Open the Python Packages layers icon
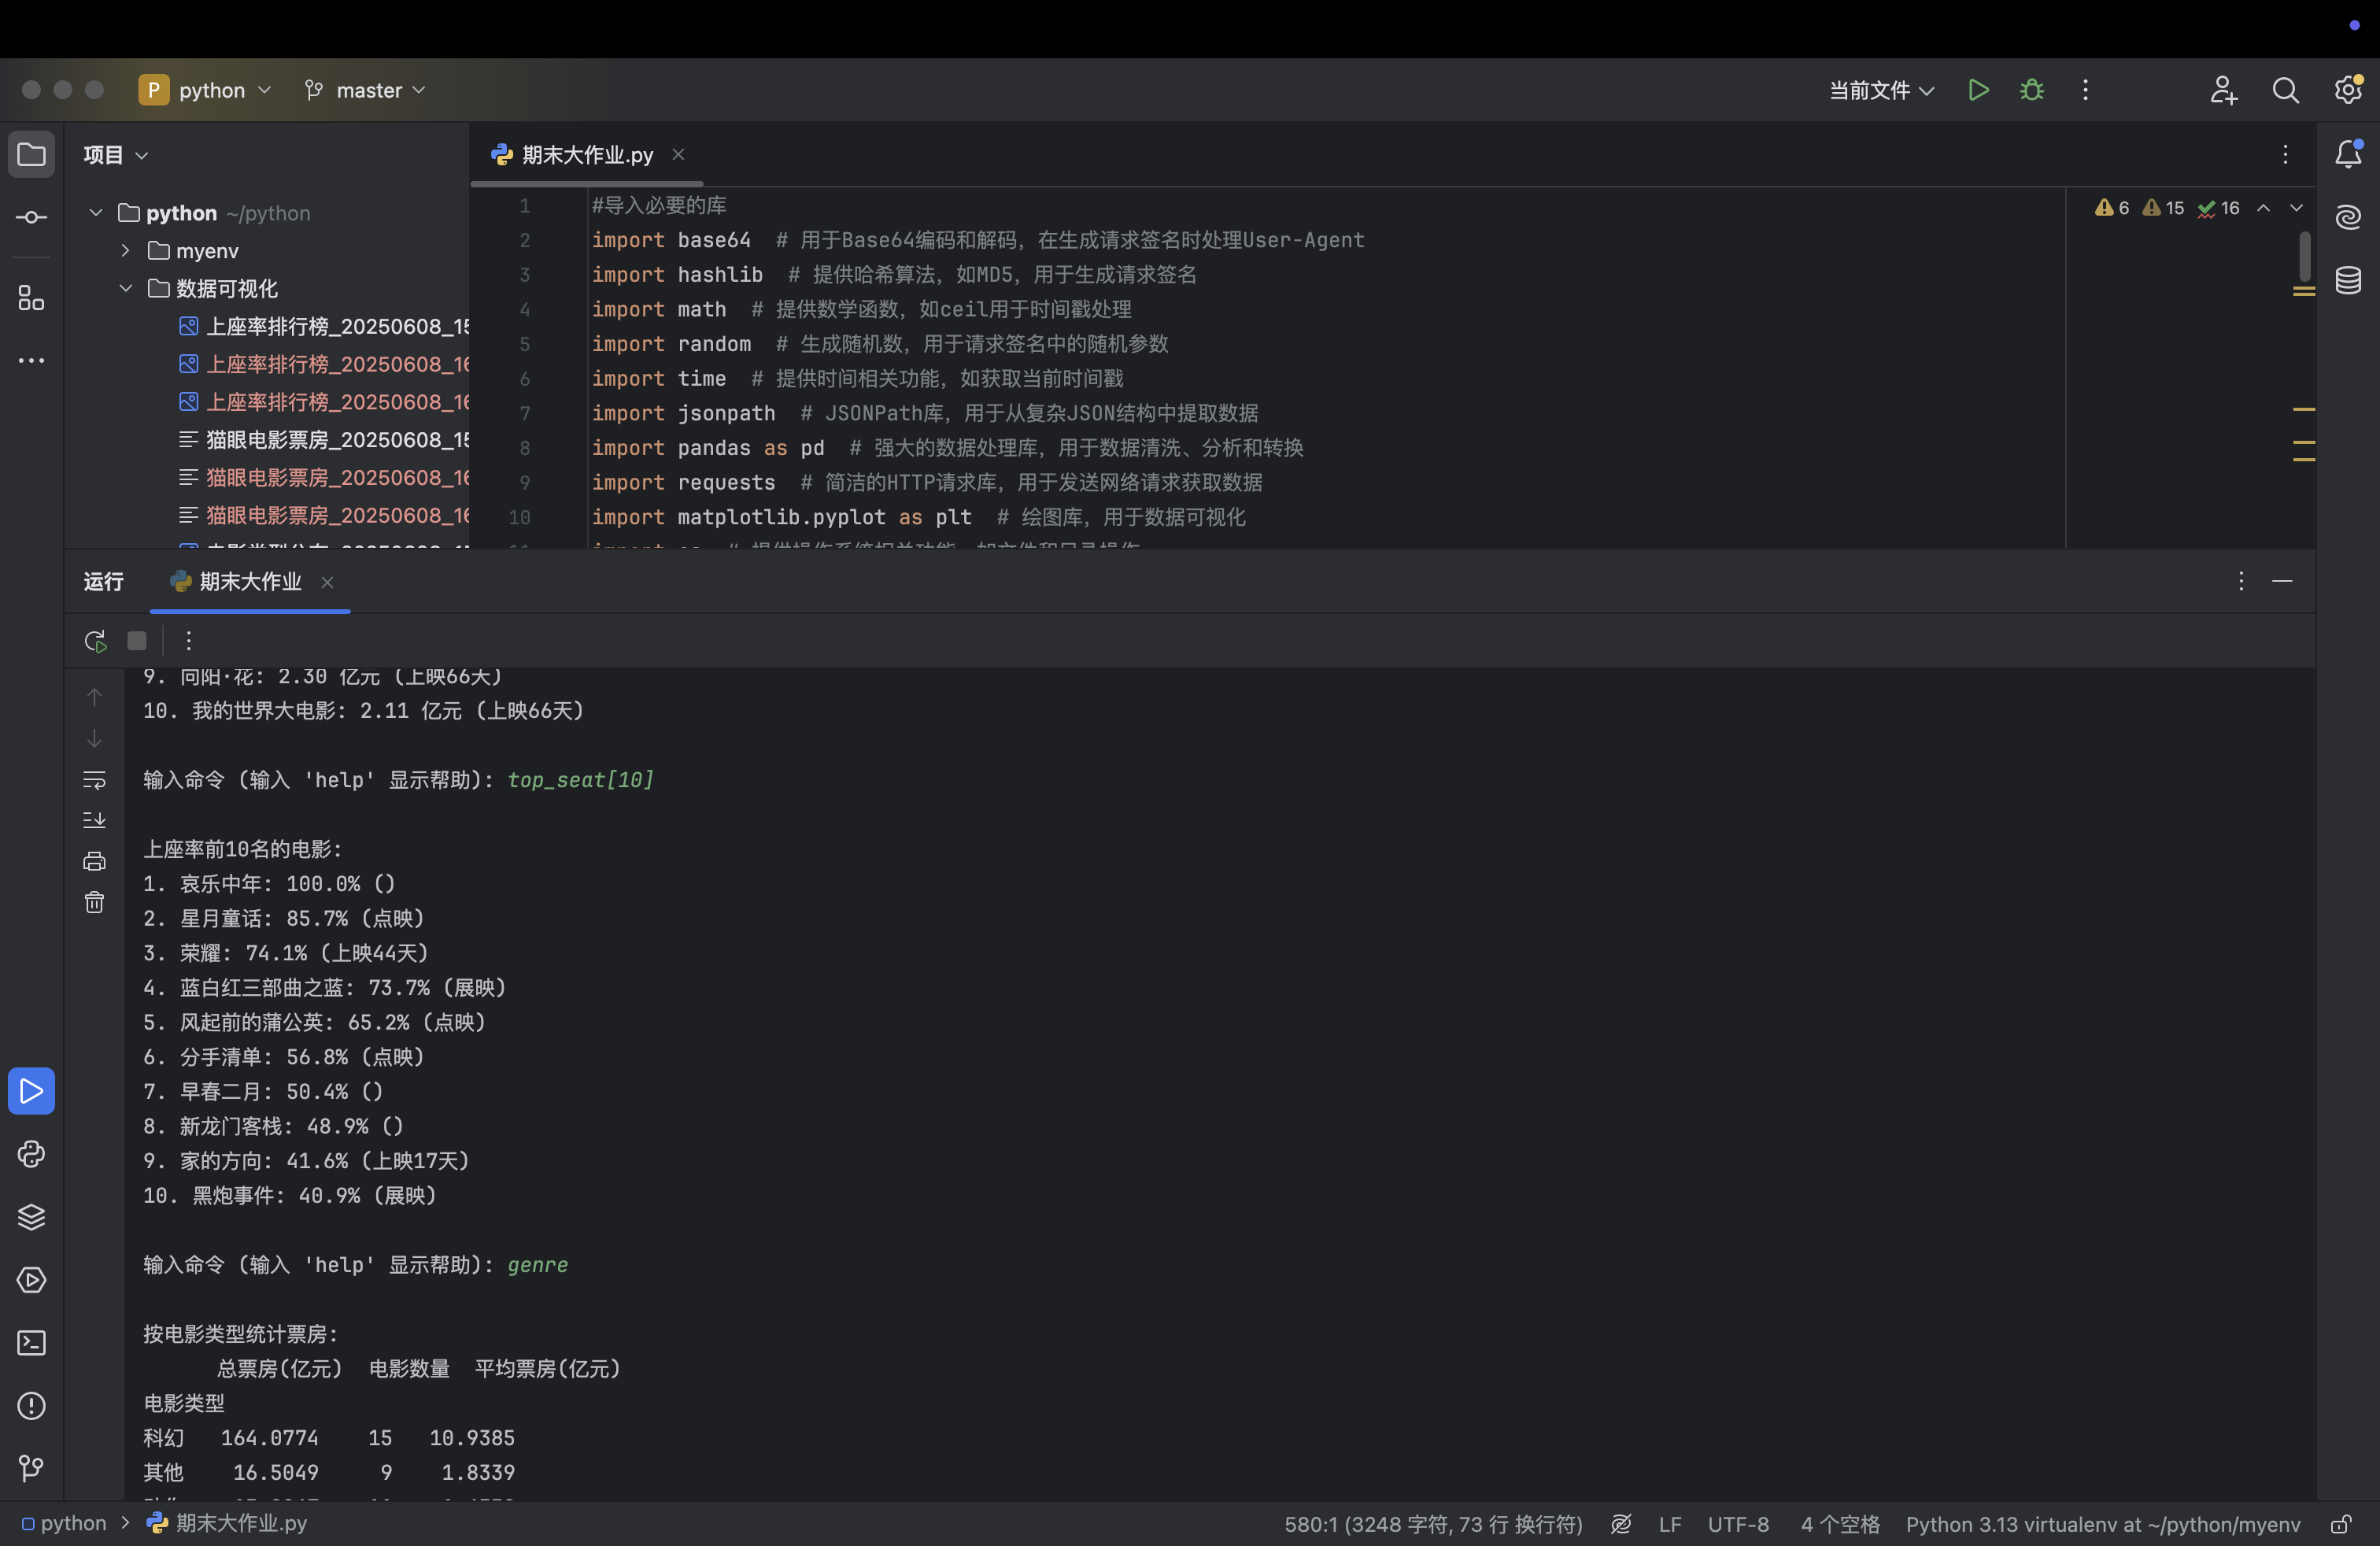The height and width of the screenshot is (1546, 2380). [x=31, y=1217]
